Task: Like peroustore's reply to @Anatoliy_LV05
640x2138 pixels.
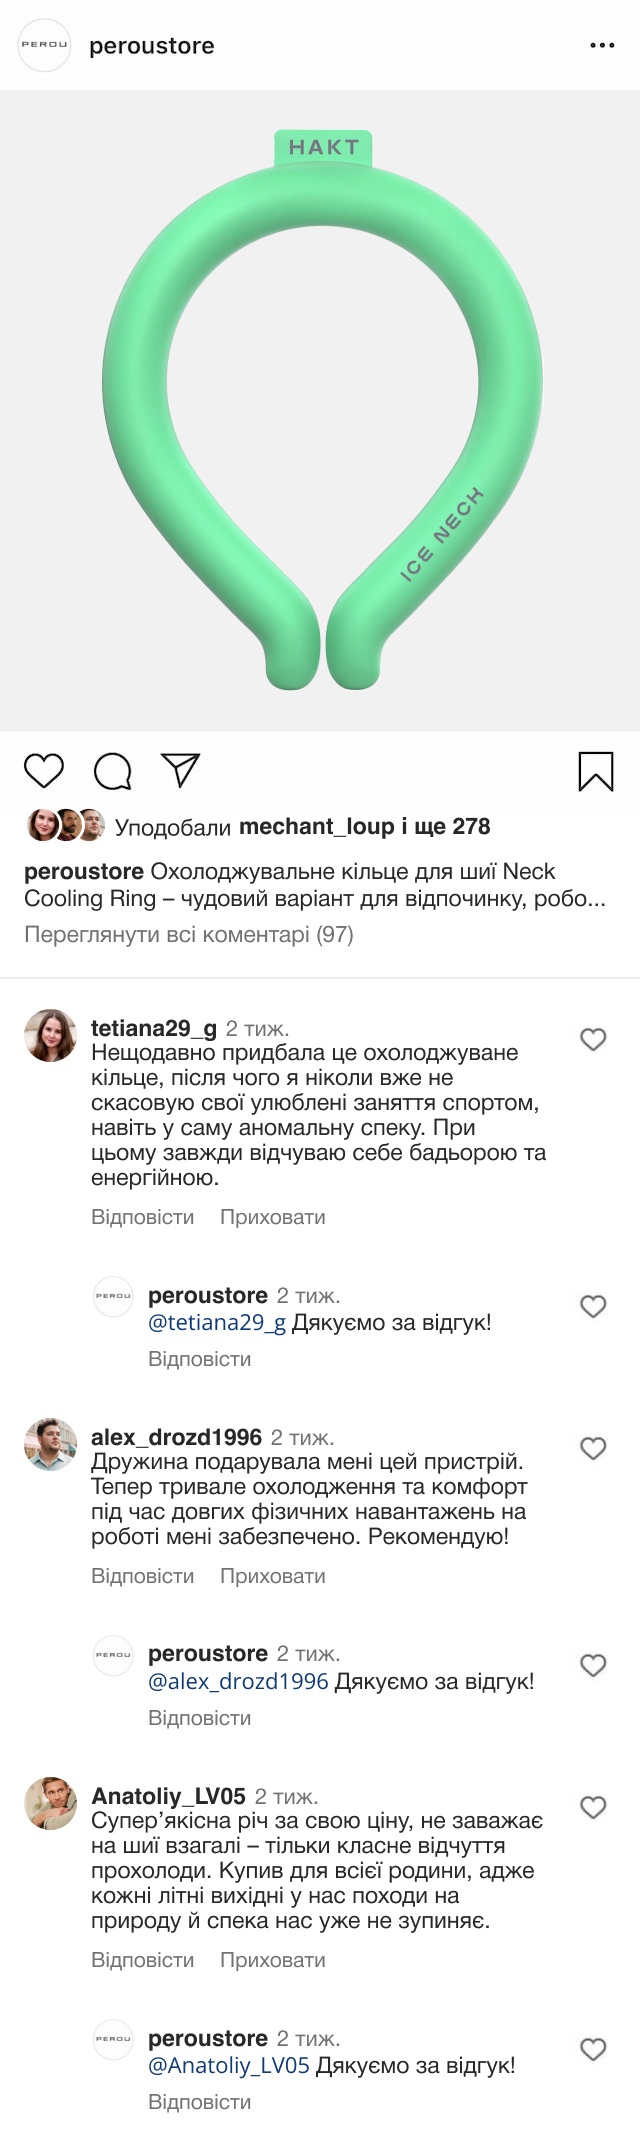Action: point(593,2049)
